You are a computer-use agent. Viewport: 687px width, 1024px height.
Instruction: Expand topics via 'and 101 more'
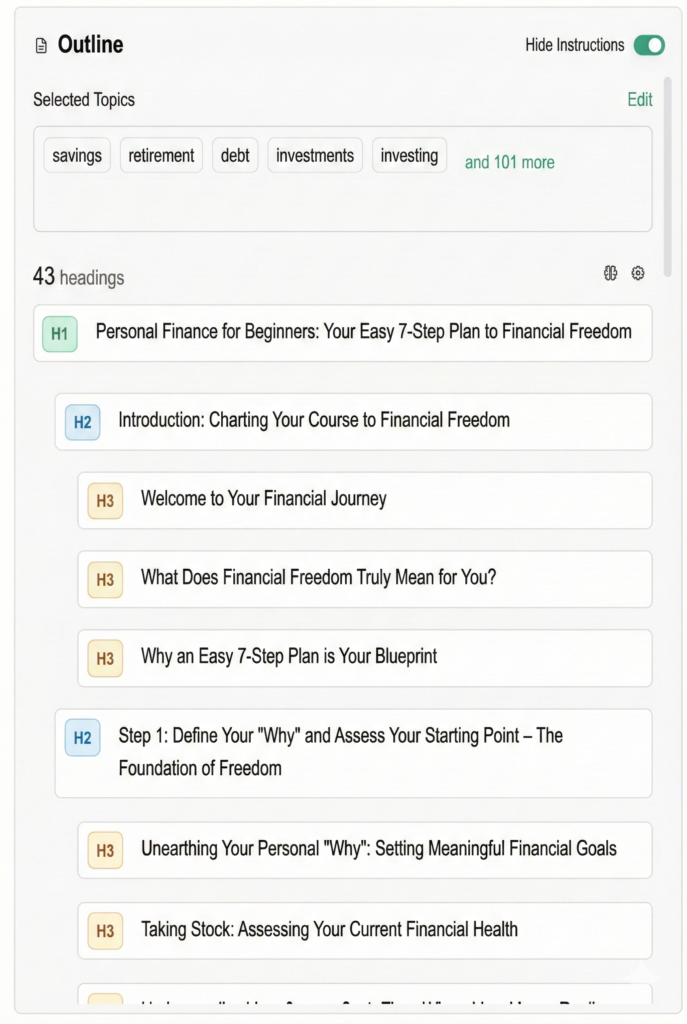[509, 162]
